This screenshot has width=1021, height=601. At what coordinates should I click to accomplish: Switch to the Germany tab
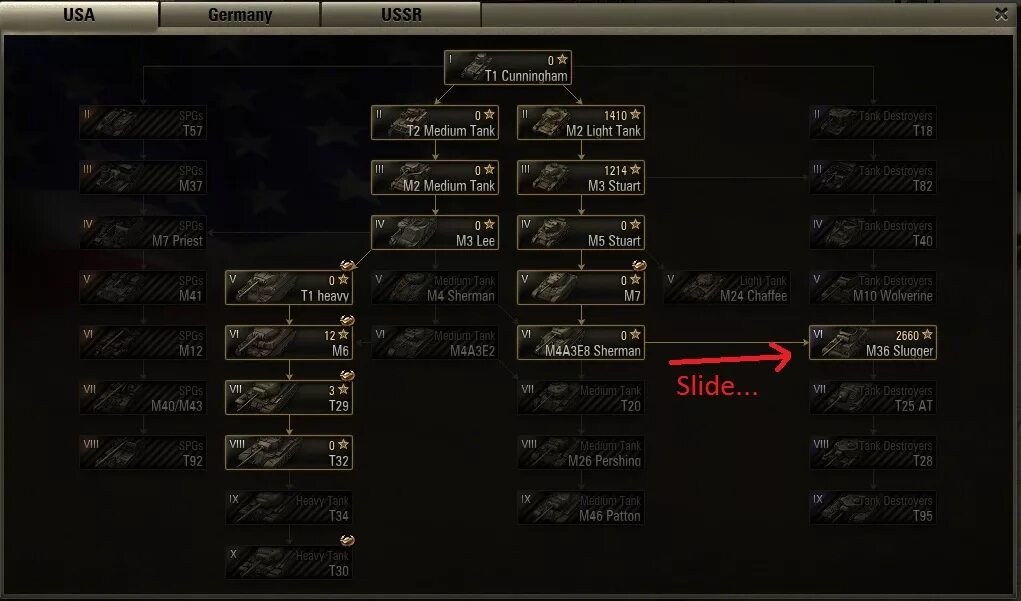pyautogui.click(x=240, y=14)
